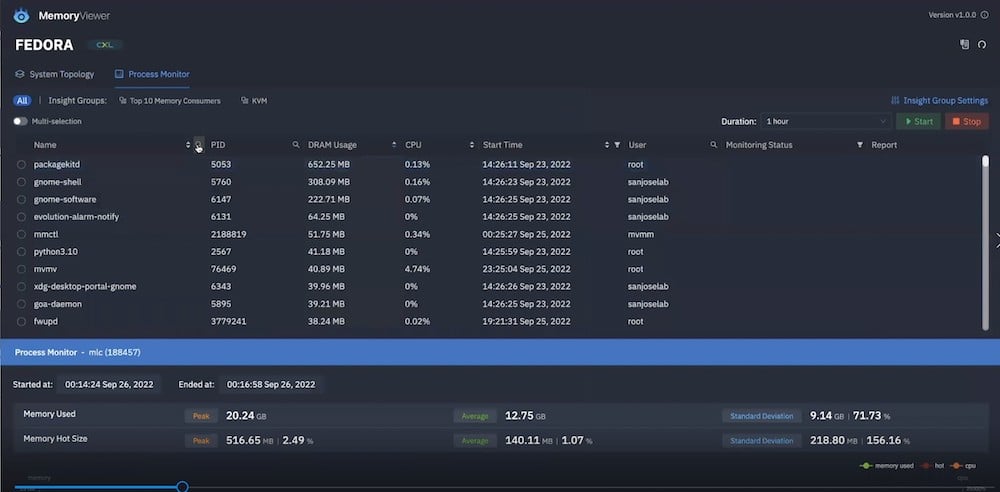Screen dimensions: 1000x492
Task: Click the red Stop button
Action: pos(967,121)
